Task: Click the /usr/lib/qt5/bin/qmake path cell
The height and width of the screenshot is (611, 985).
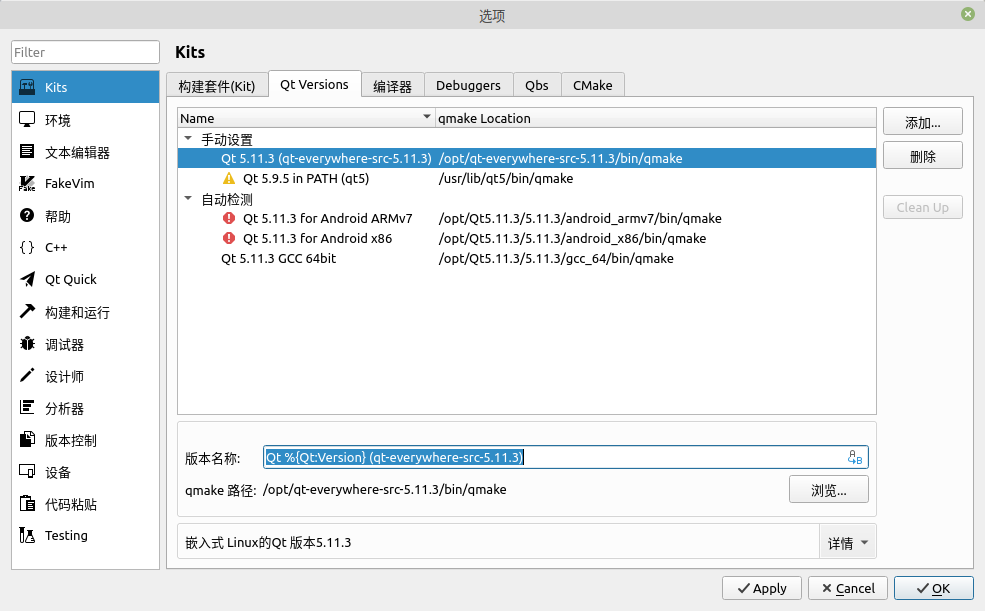Action: (x=506, y=178)
